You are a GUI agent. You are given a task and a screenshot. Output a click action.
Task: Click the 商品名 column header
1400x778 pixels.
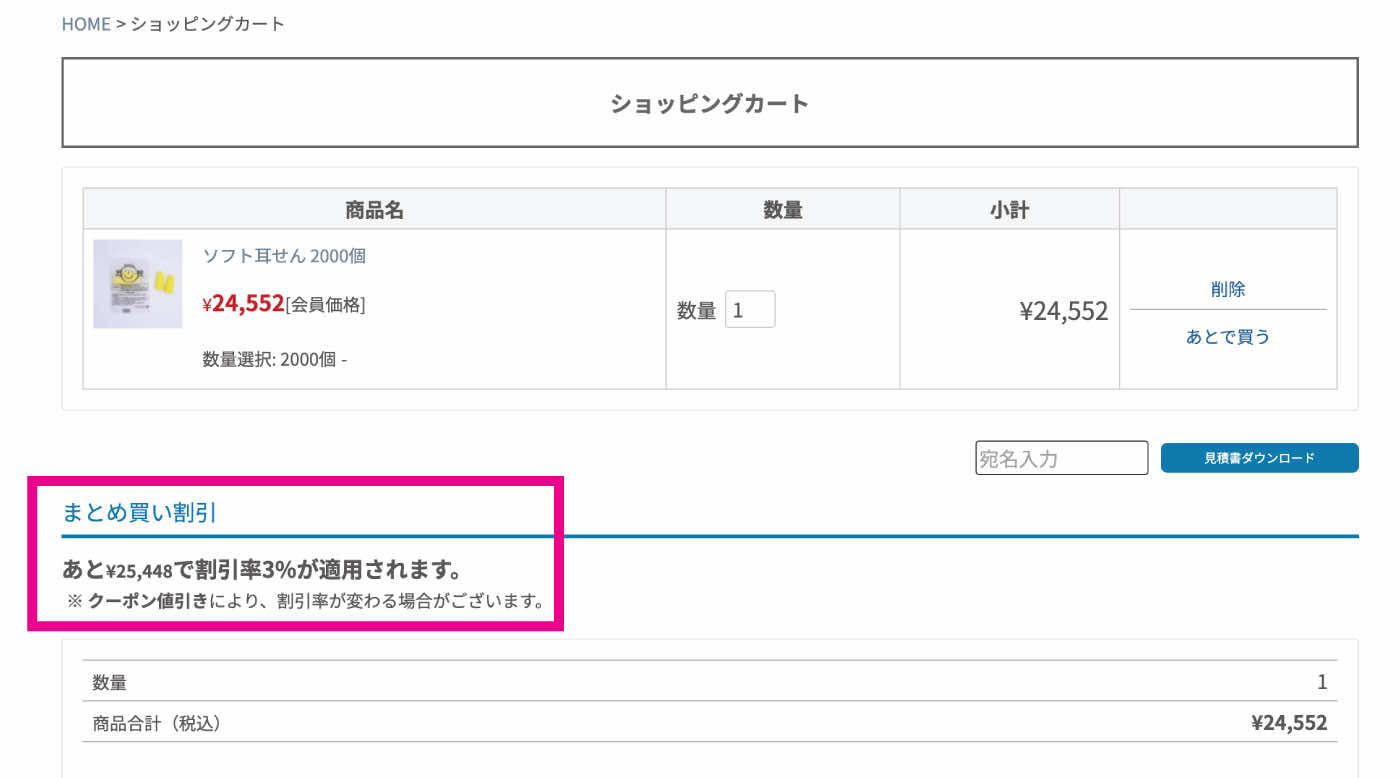374,210
